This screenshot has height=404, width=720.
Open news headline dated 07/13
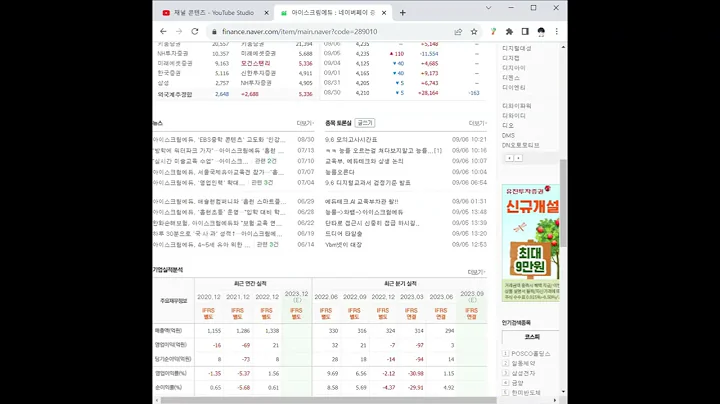(x=219, y=151)
